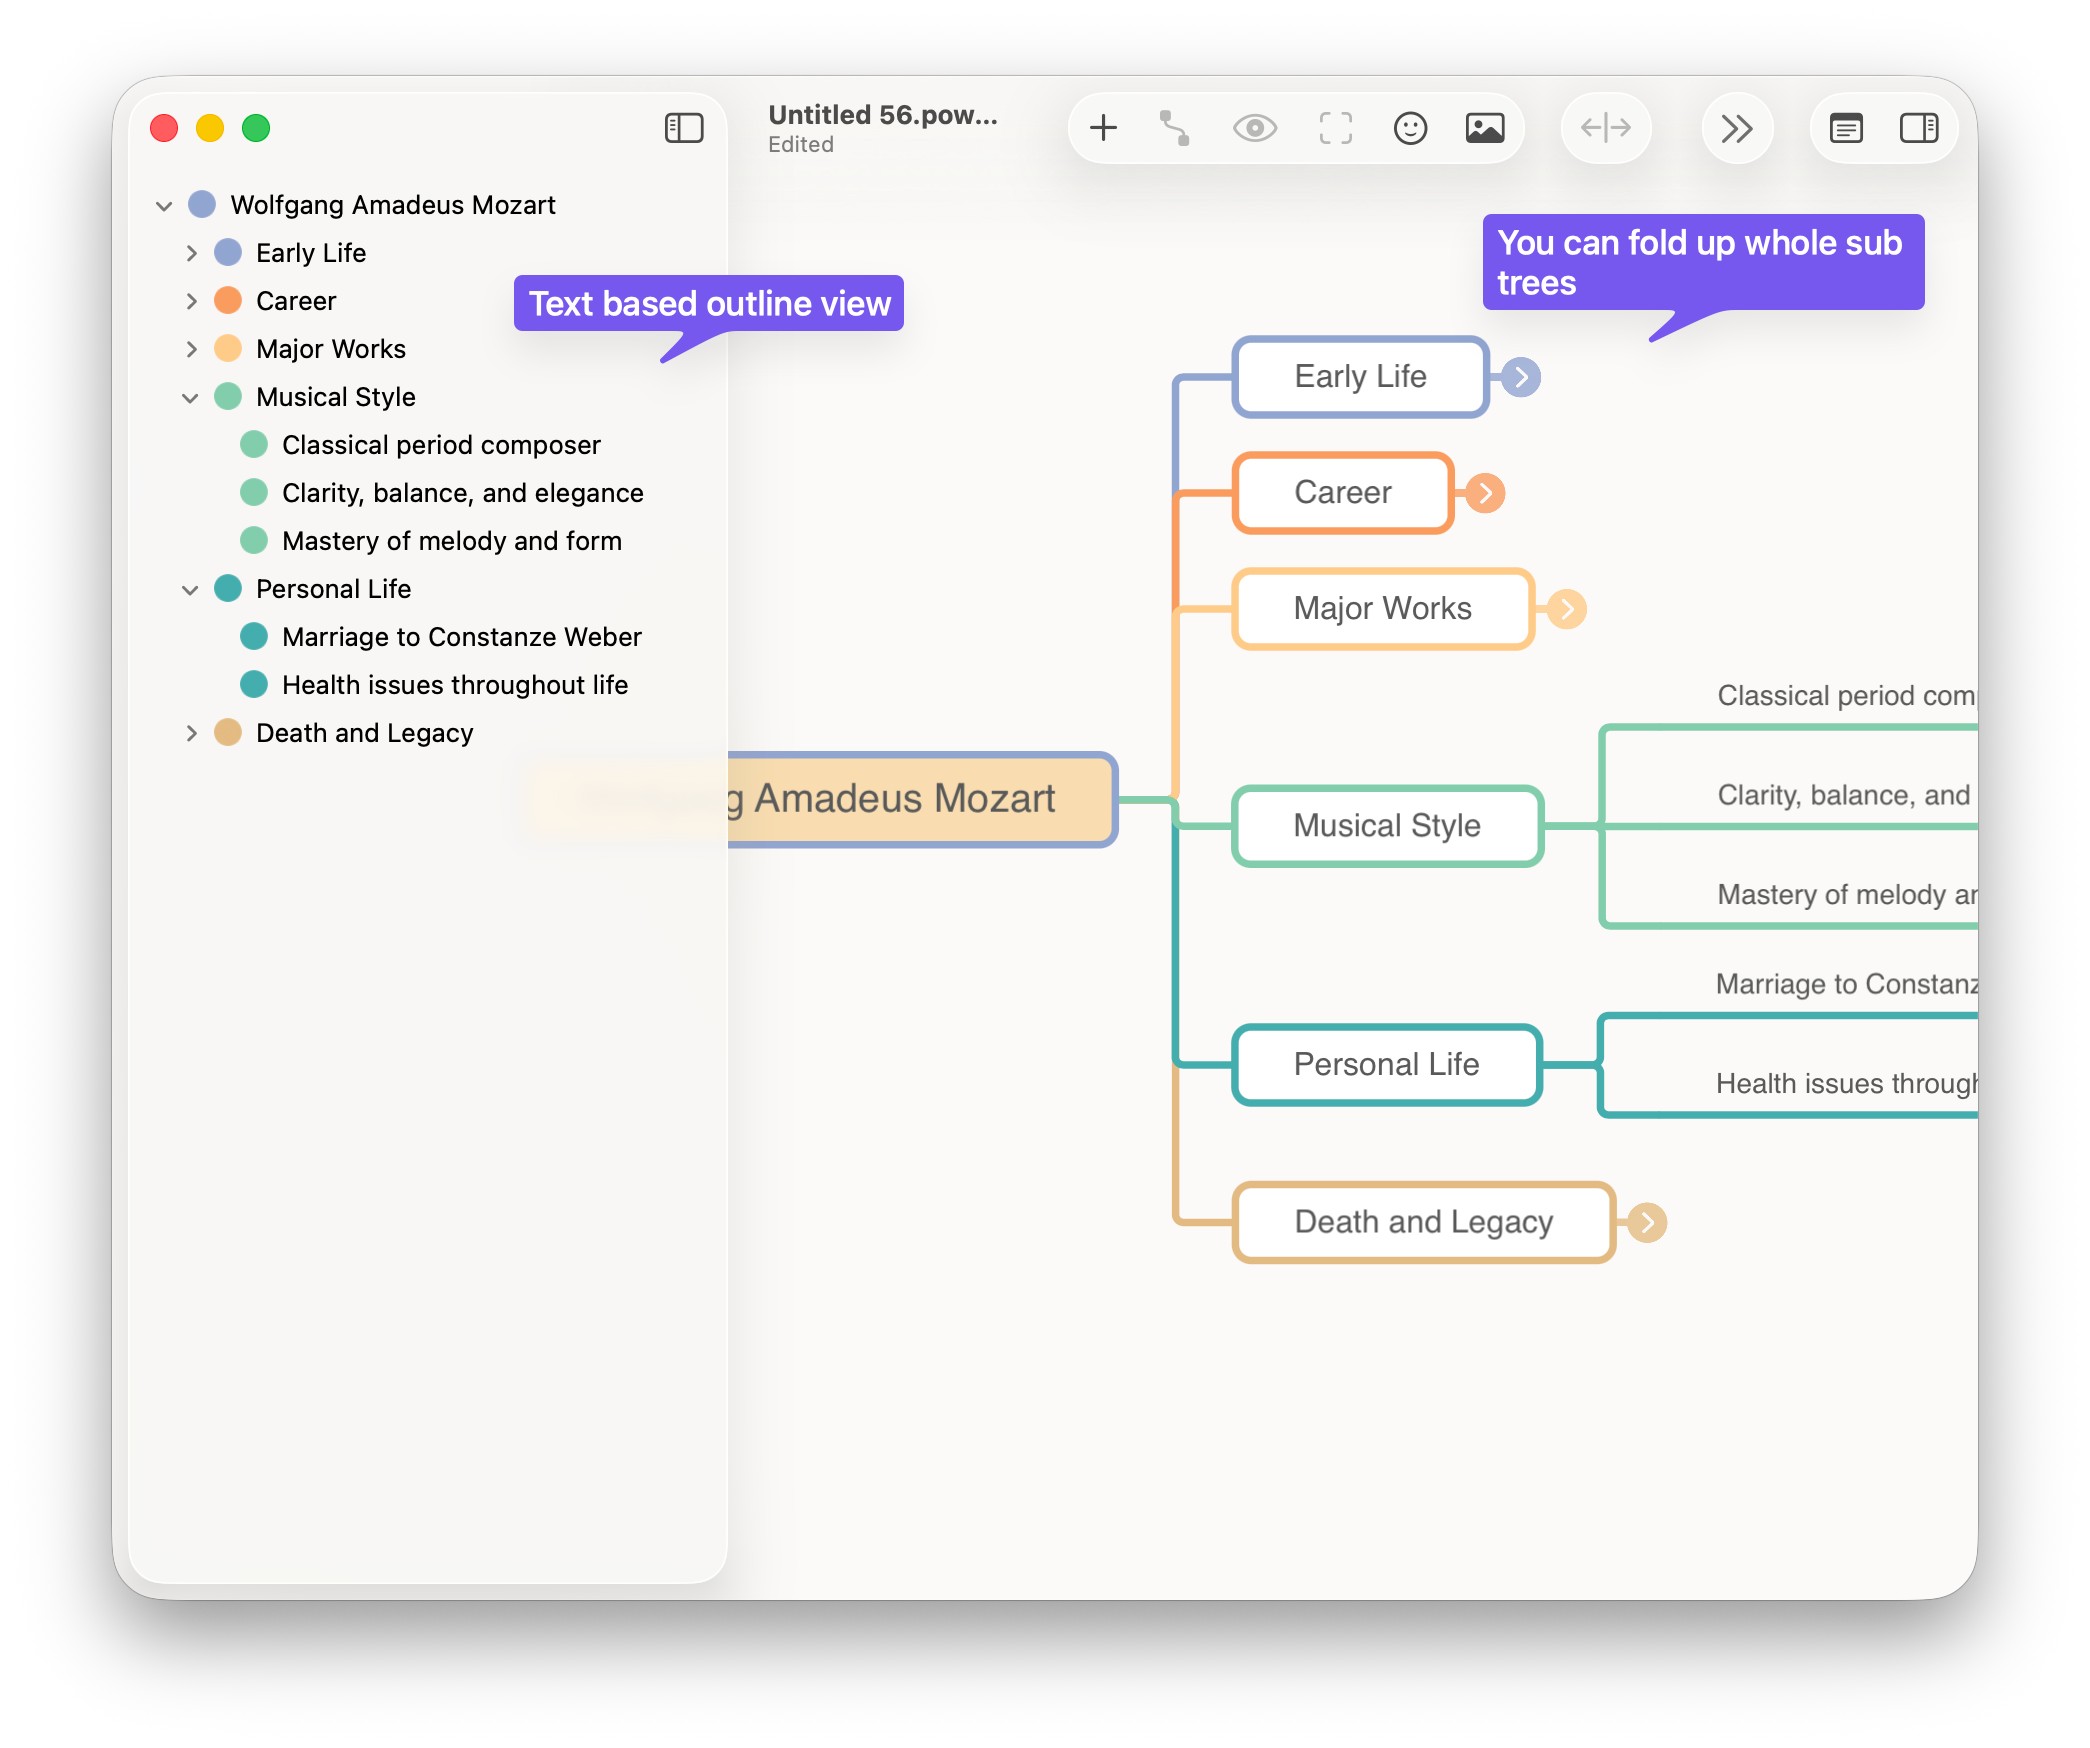Toggle the right inspector panel icon

tap(1919, 128)
